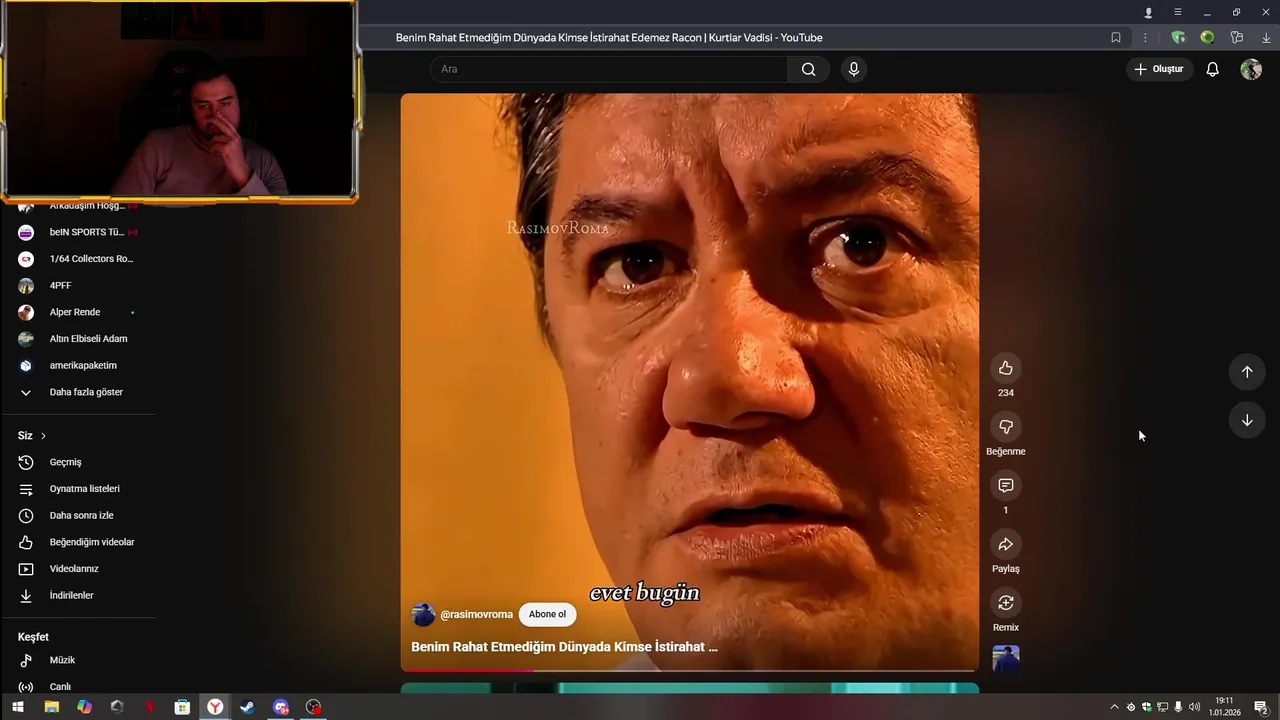Open Microsoft Store from the taskbar
This screenshot has height=720, width=1280.
click(x=182, y=707)
